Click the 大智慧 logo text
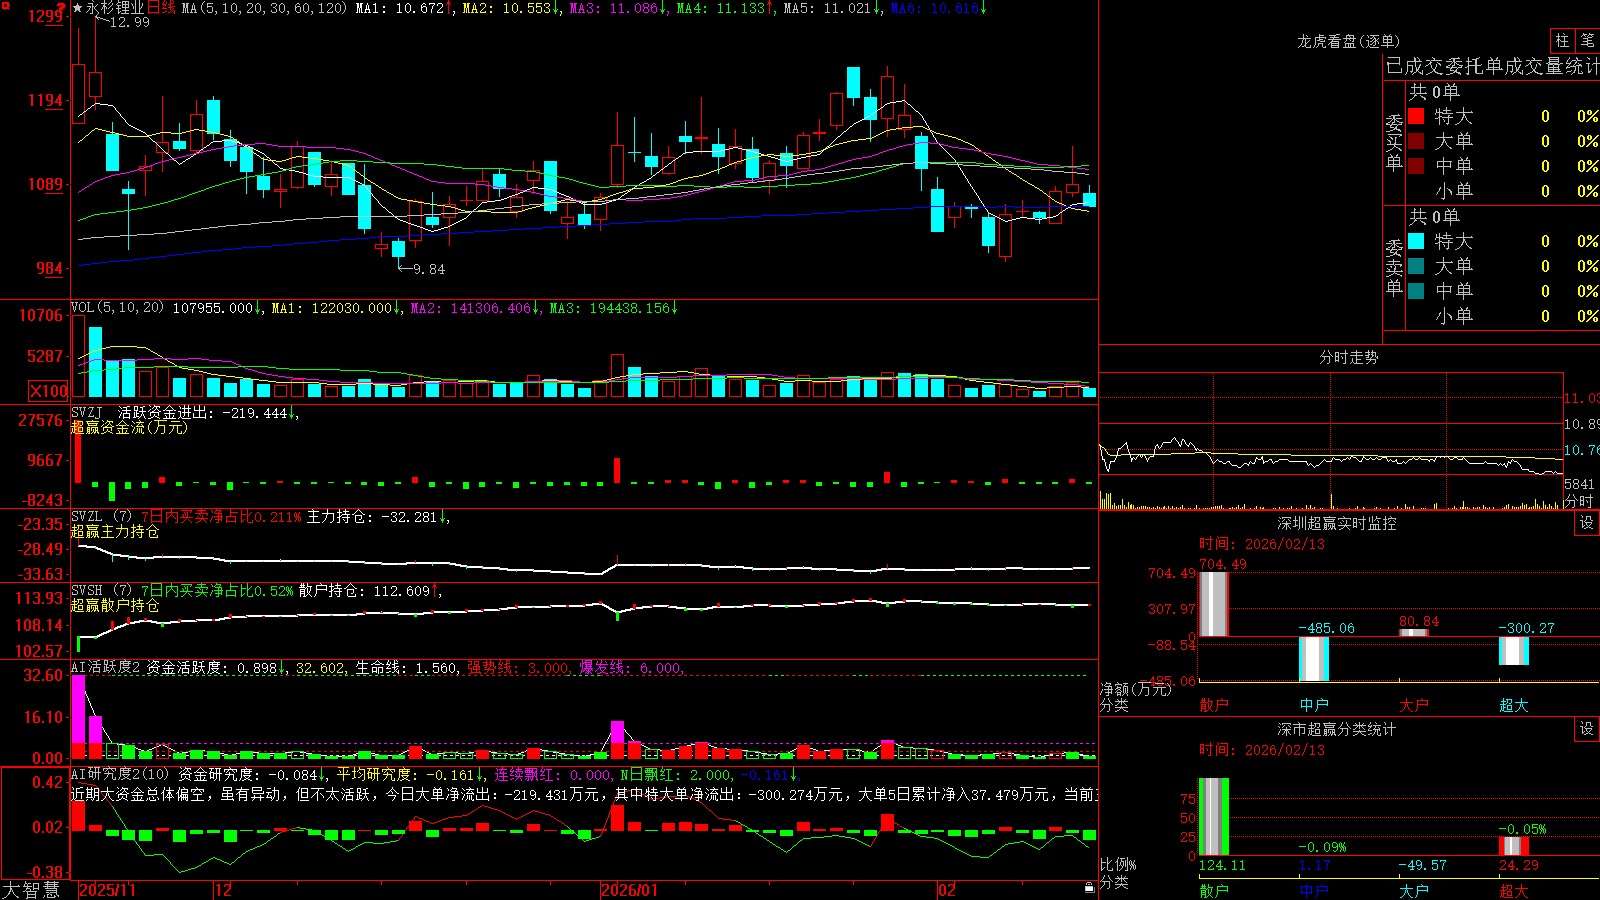1600x900 pixels. (31, 890)
